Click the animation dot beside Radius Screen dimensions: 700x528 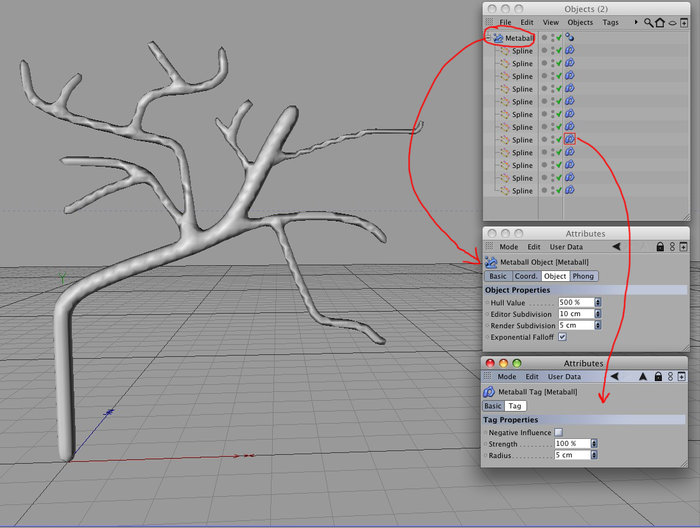tap(486, 456)
